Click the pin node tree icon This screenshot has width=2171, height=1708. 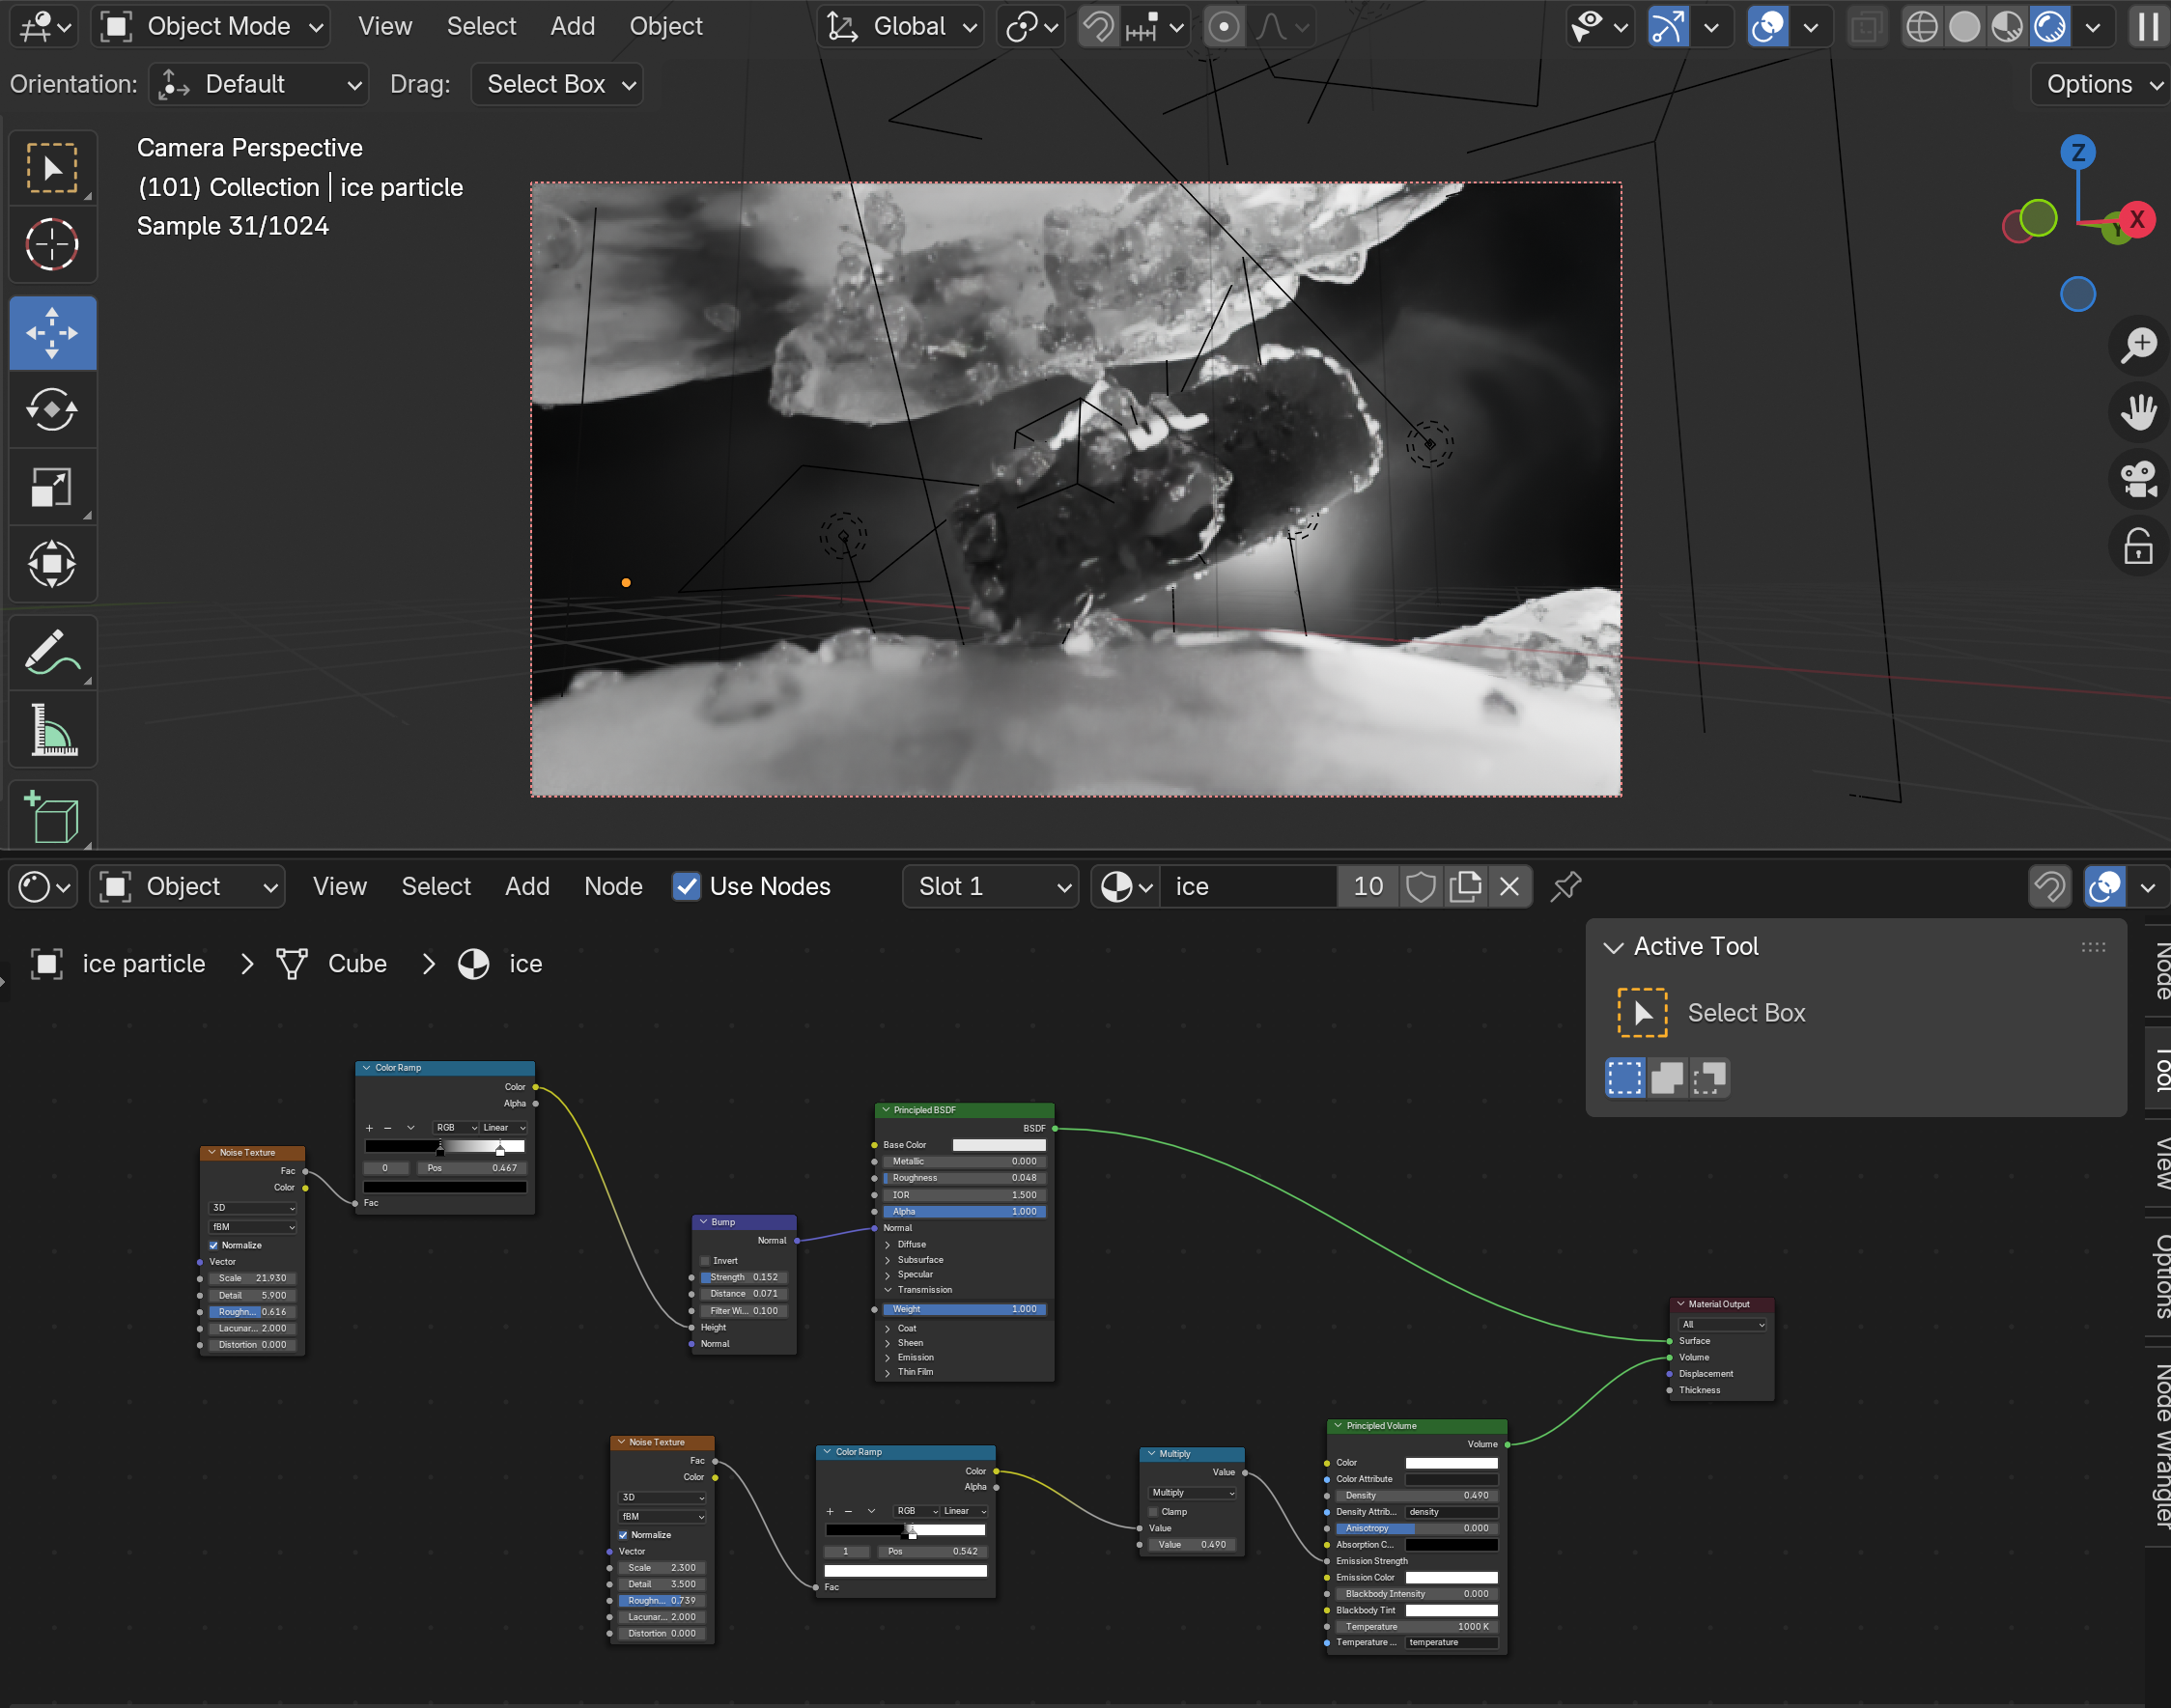coord(1565,886)
